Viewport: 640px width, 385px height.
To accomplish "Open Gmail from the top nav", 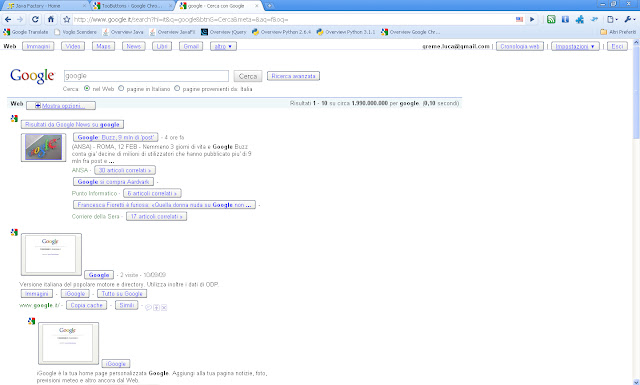I will tap(191, 46).
